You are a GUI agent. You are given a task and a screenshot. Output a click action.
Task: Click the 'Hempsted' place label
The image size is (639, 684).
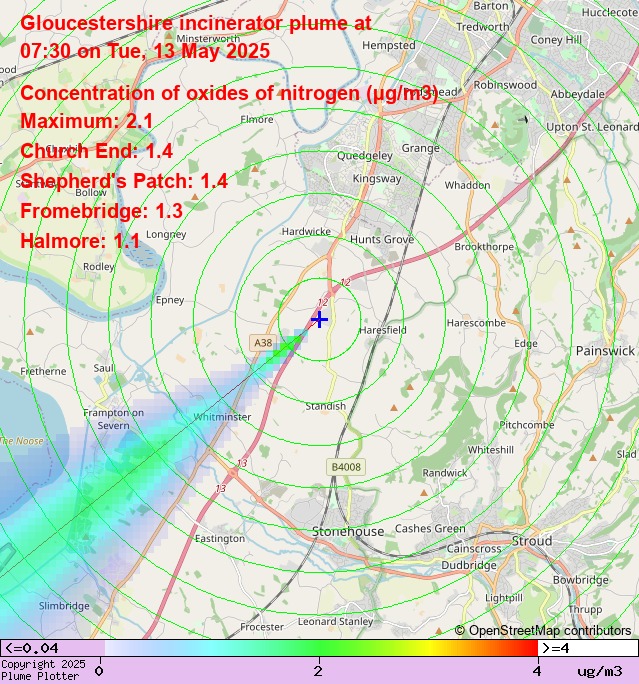pyautogui.click(x=389, y=45)
